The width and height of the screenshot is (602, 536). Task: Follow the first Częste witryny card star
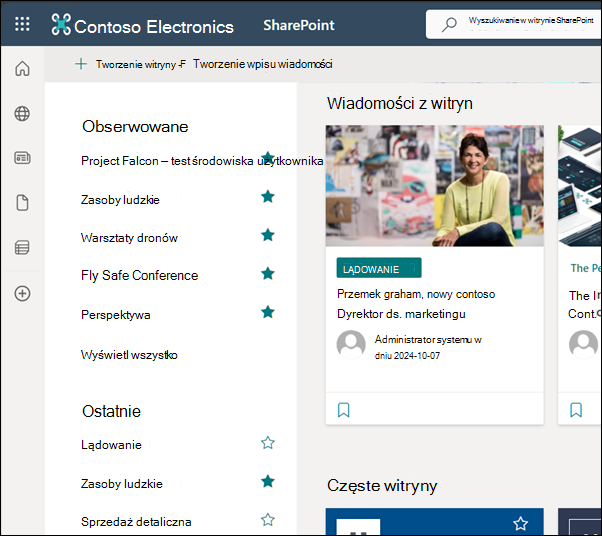tap(521, 523)
